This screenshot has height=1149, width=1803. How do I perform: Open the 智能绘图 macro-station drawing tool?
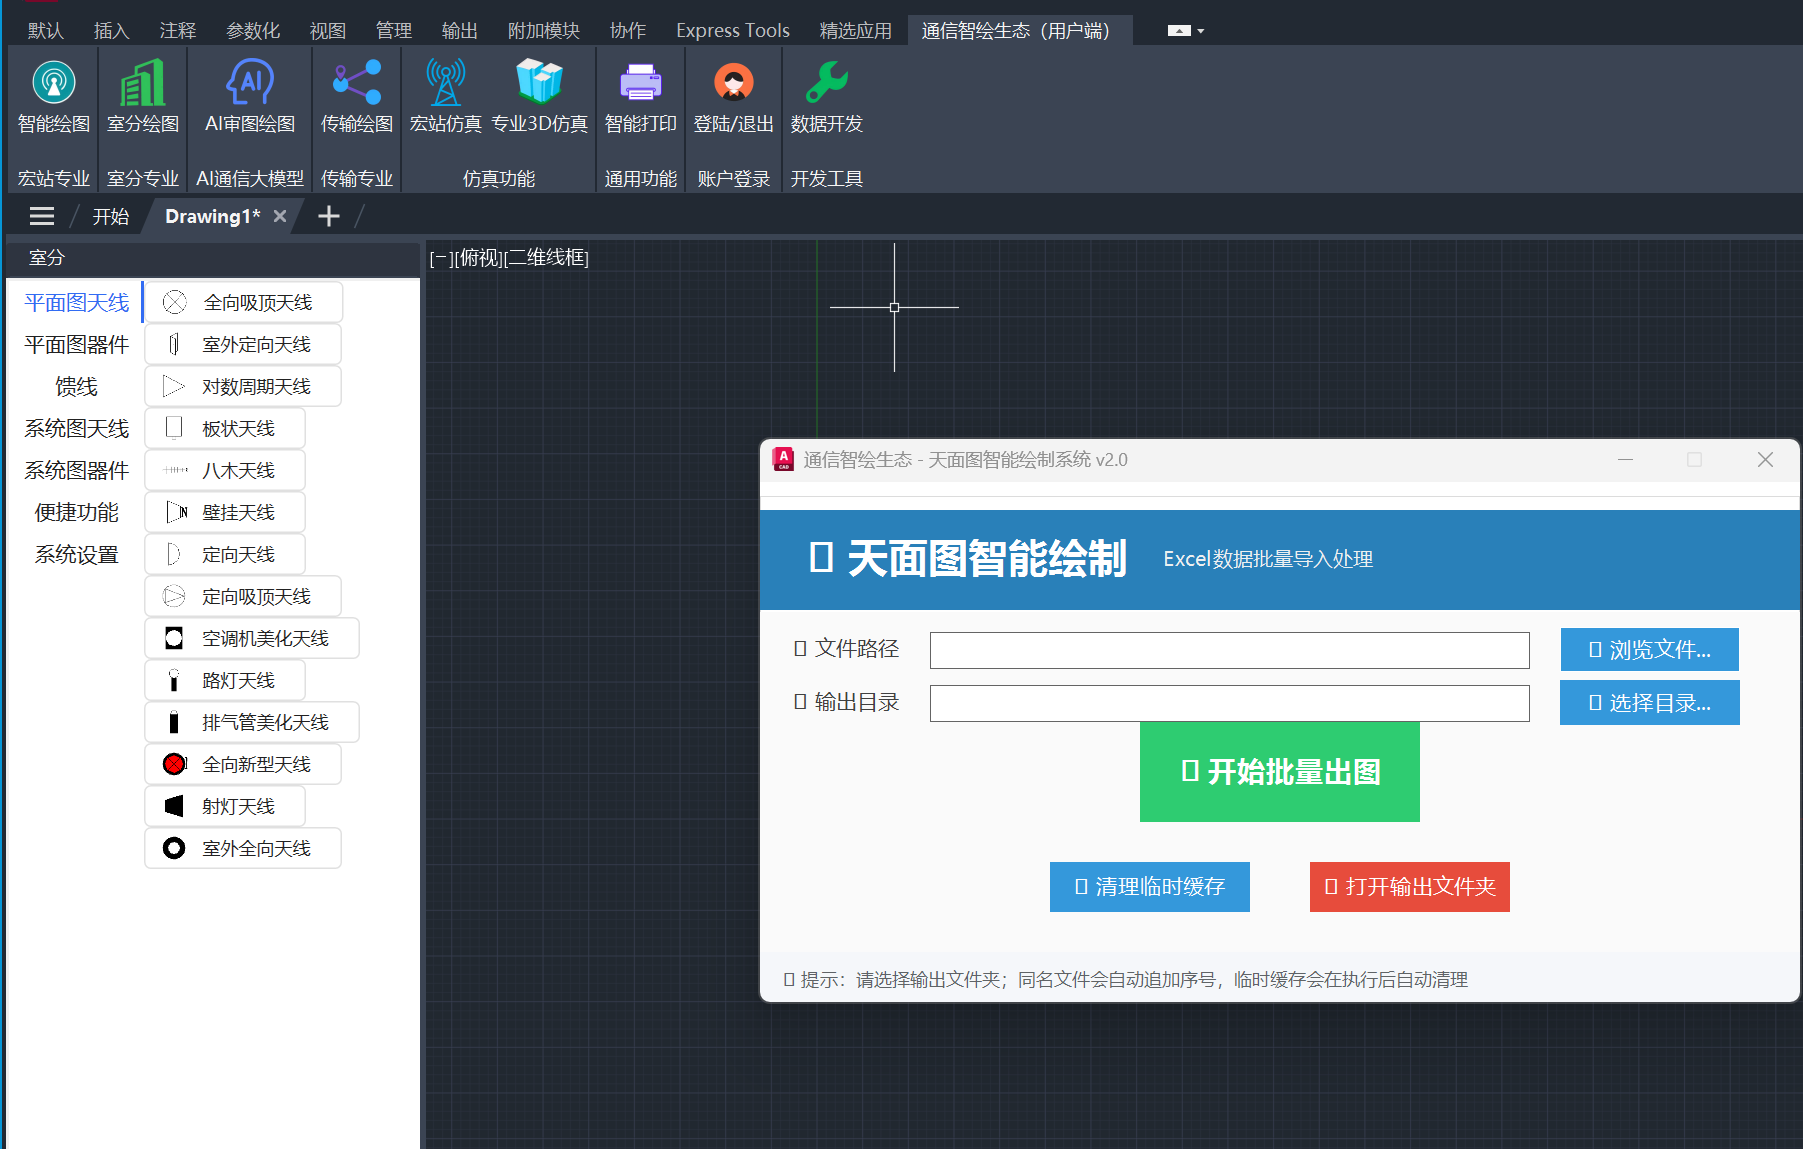(x=54, y=96)
